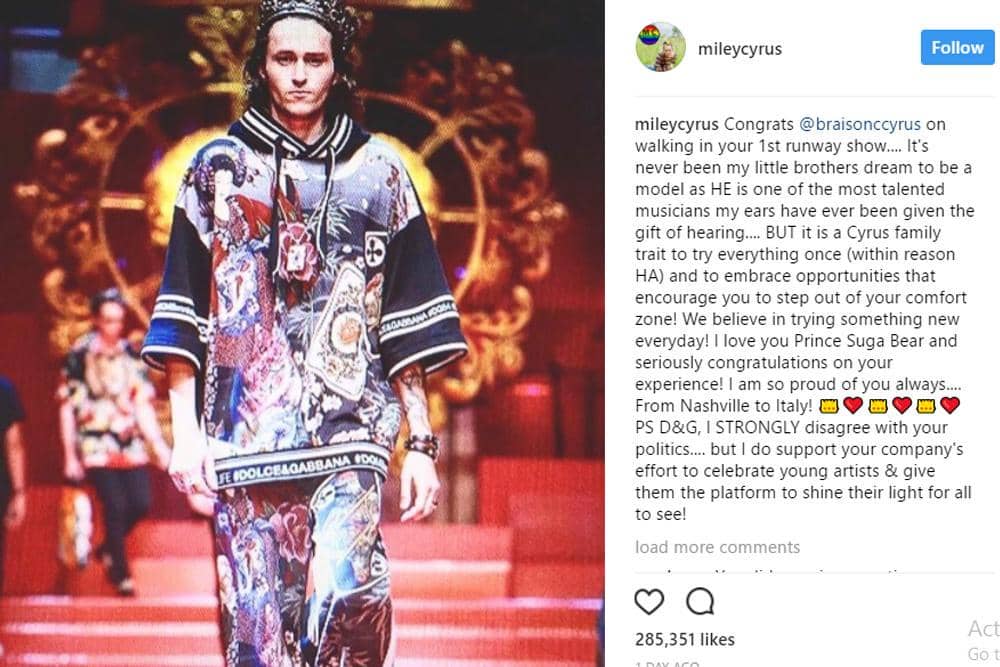1000x667 pixels.
Task: Click the last red heart emoji in caption
Action: [950, 405]
